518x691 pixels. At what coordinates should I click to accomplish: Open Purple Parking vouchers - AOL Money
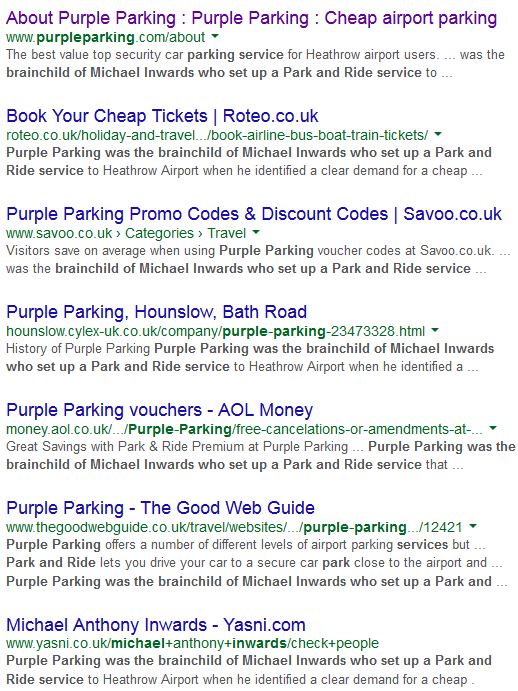[160, 410]
